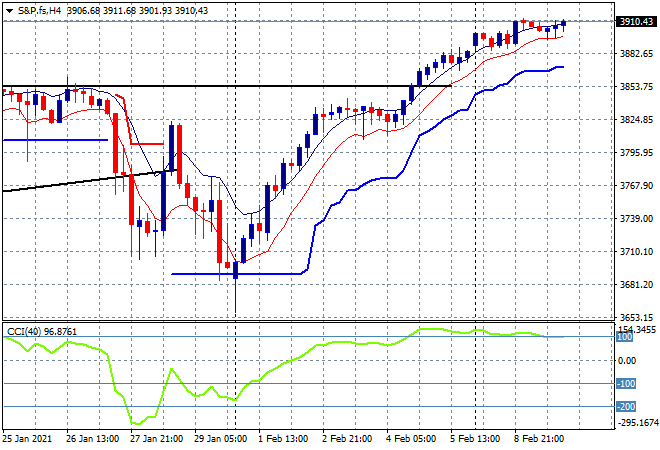Click the 3681.20 price axis label
Screen dimensions: 660x450
coord(636,285)
